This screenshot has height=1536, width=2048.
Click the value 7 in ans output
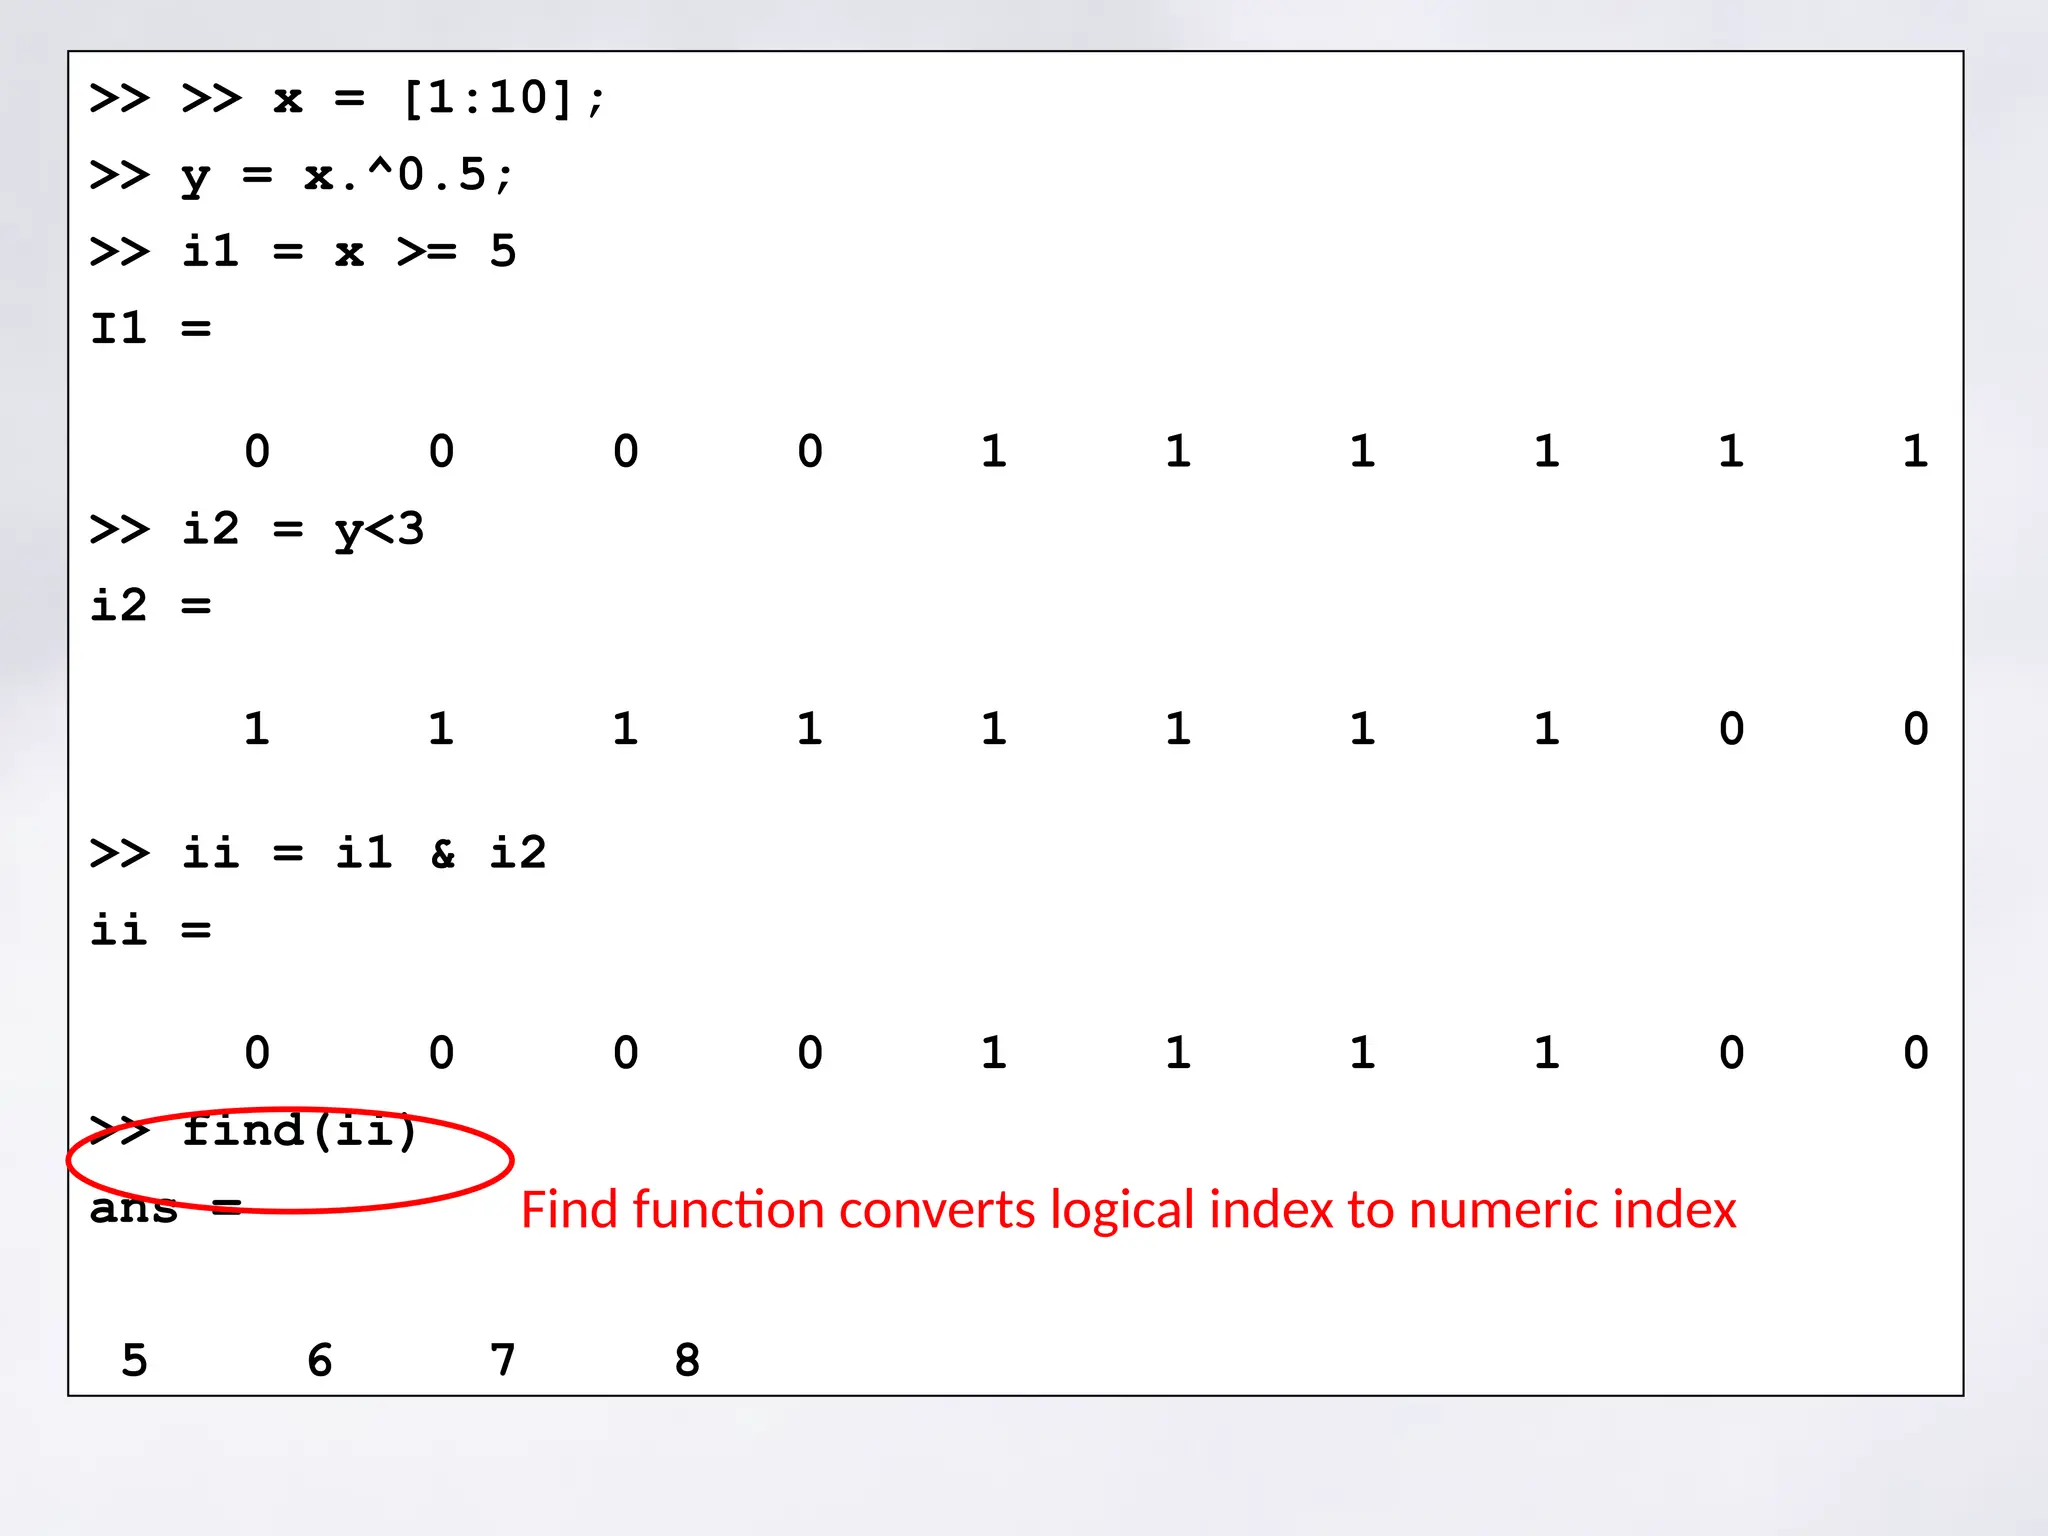pos(503,1360)
